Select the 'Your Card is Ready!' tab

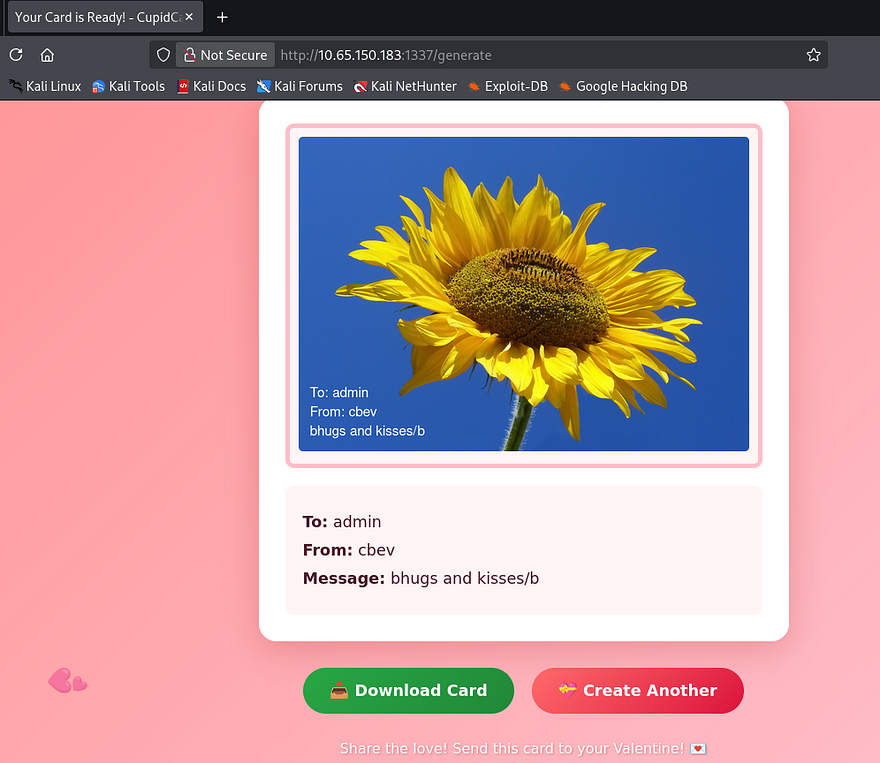tap(95, 17)
